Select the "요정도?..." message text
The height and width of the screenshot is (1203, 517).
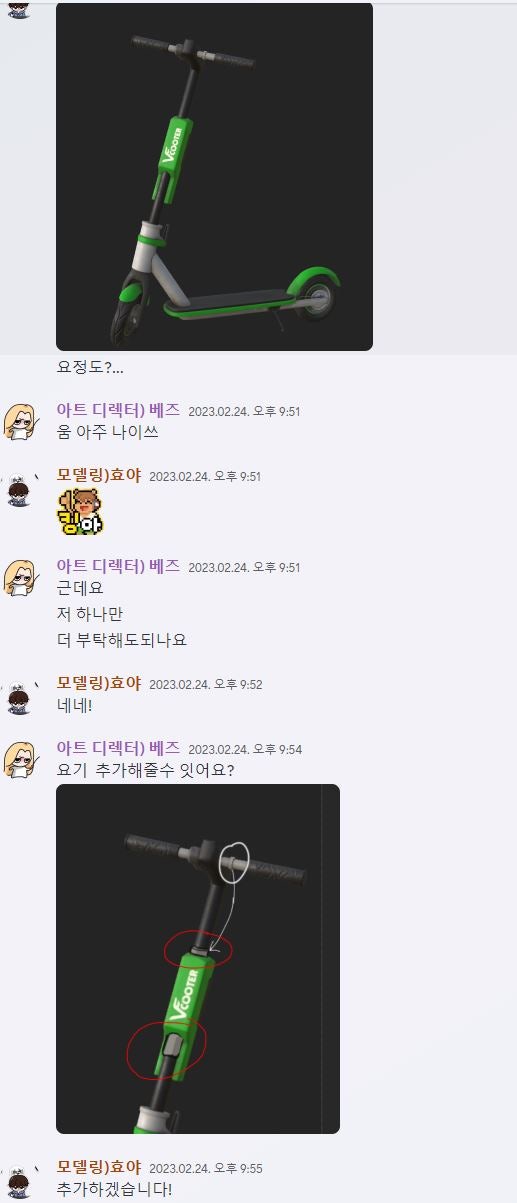[x=90, y=367]
